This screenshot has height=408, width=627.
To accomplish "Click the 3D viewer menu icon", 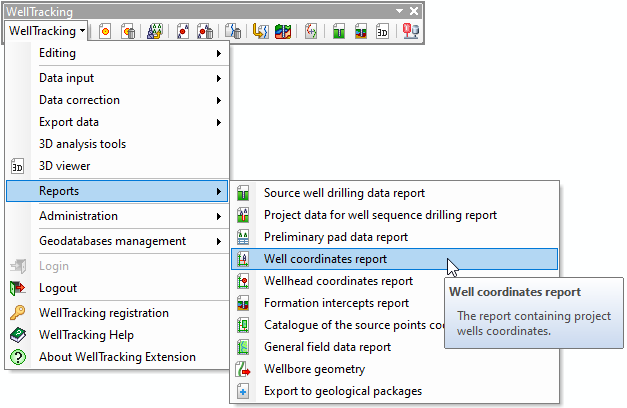I will 17,166.
